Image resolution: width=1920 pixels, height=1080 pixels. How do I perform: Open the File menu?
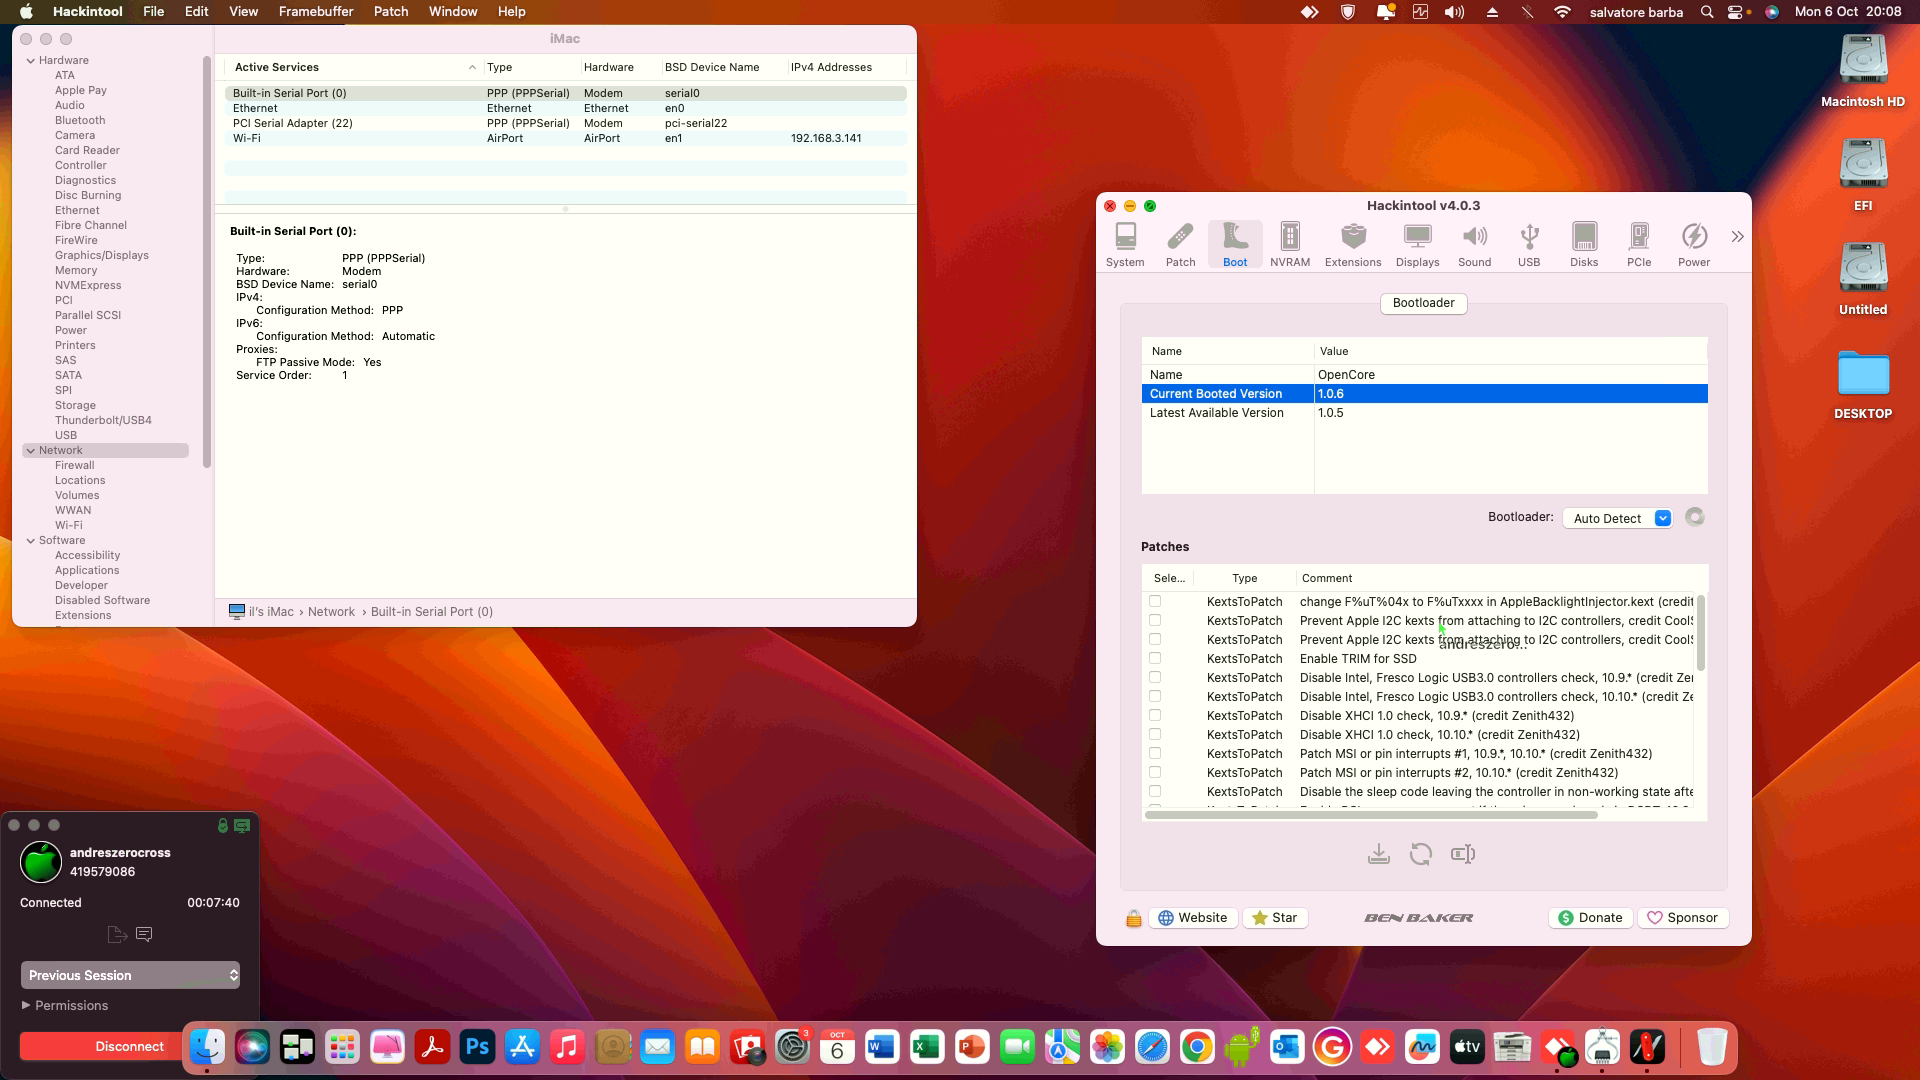[153, 12]
